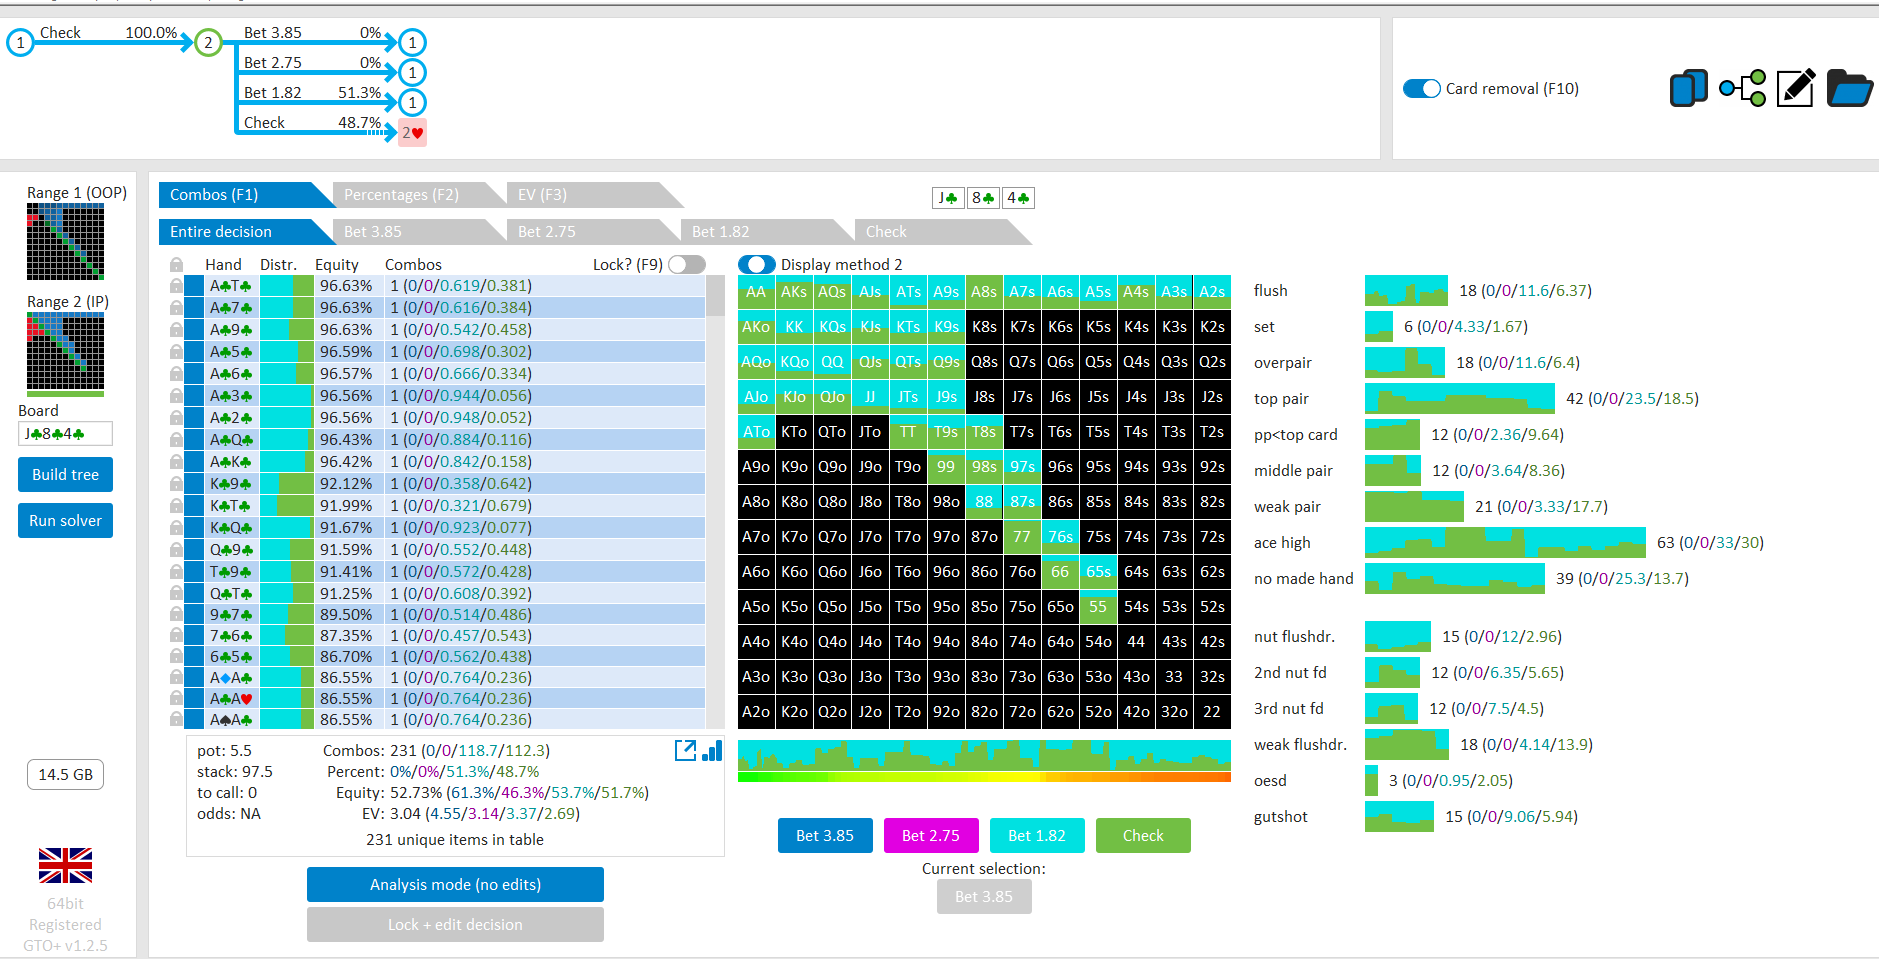This screenshot has width=1879, height=959.
Task: Click node after Bet 3.85 branch
Action: (412, 43)
